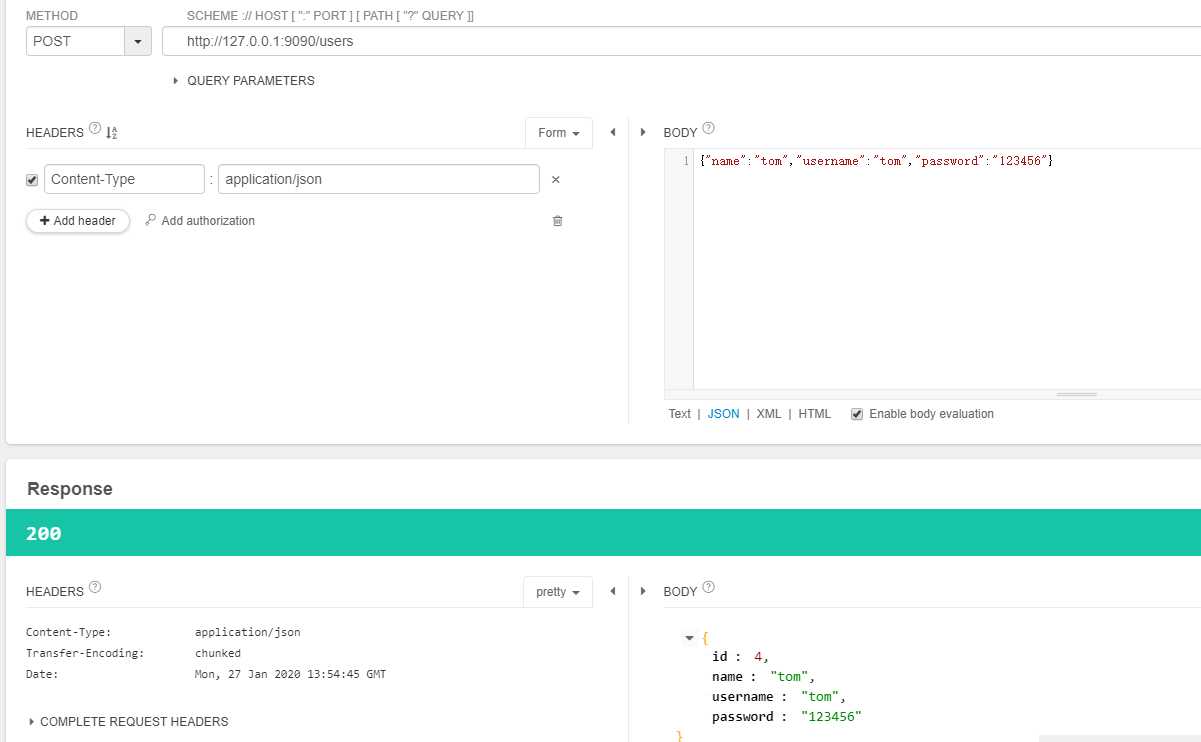Image resolution: width=1201 pixels, height=742 pixels.
Task: Toggle the Content-Type header checkbox
Action: [x=32, y=180]
